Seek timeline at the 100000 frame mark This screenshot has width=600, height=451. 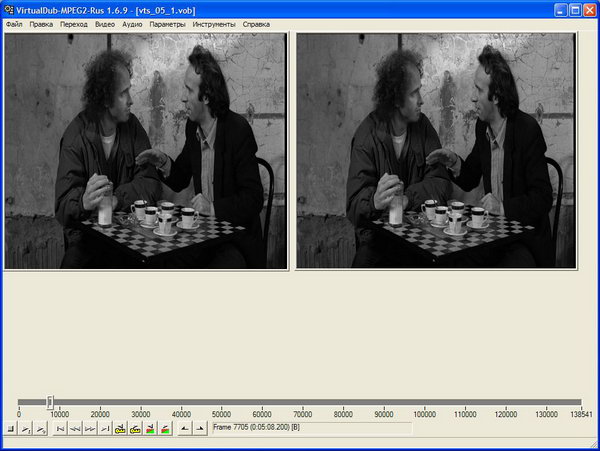tap(424, 402)
